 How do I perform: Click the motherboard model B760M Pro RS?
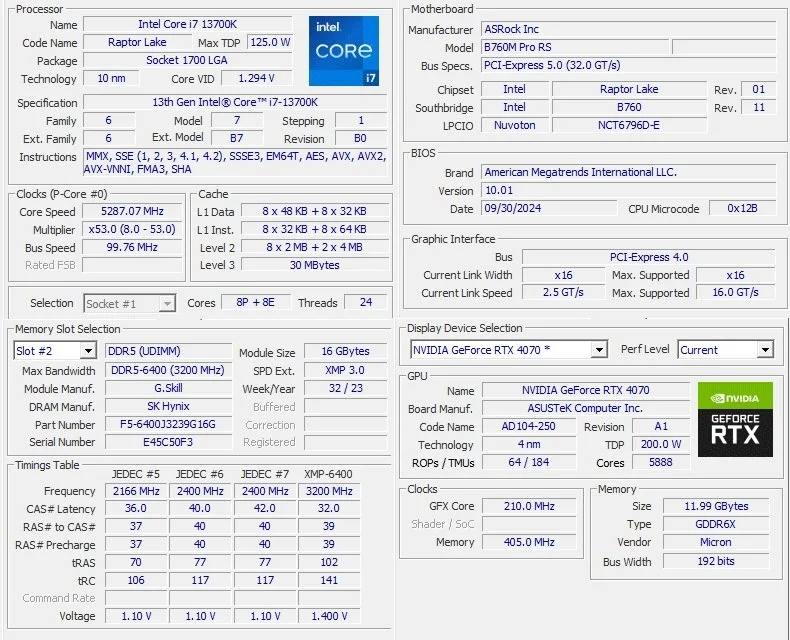(x=575, y=47)
